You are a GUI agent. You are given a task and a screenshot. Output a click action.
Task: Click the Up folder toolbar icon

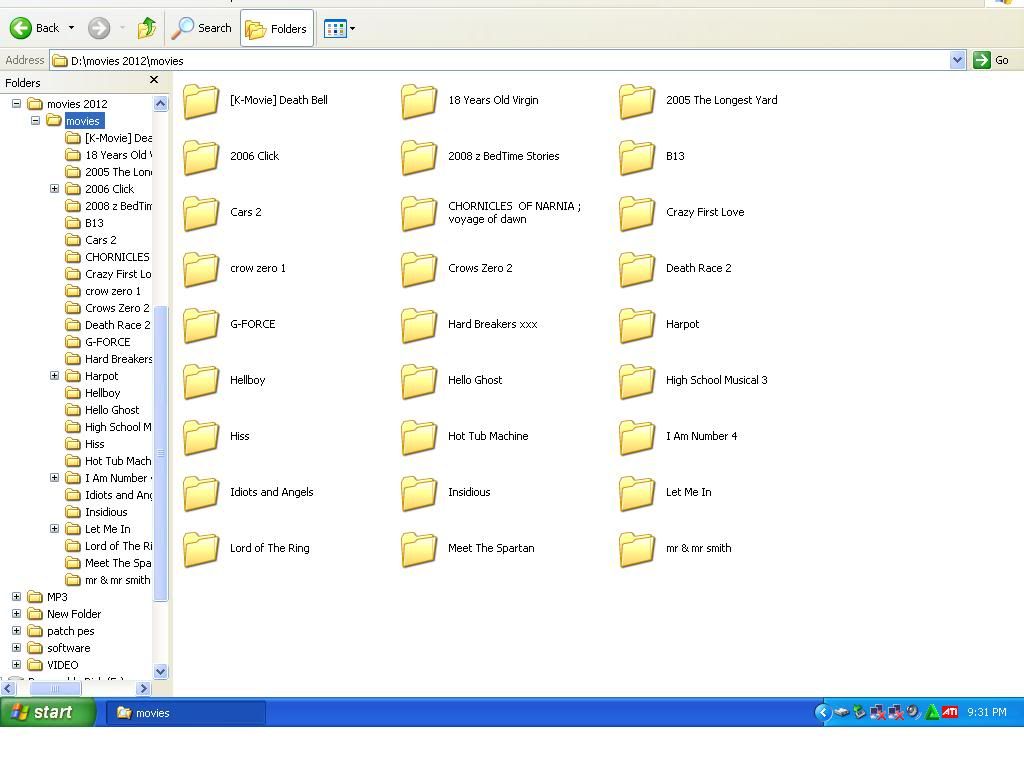pyautogui.click(x=146, y=28)
